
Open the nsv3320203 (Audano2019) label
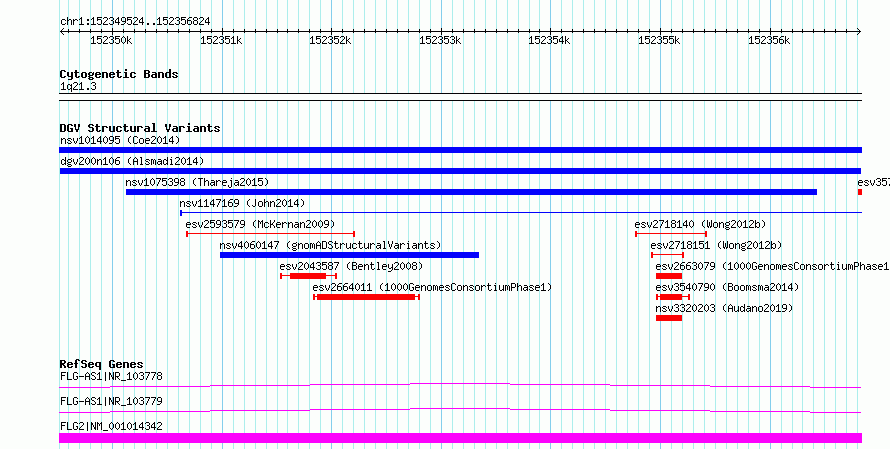tap(724, 308)
